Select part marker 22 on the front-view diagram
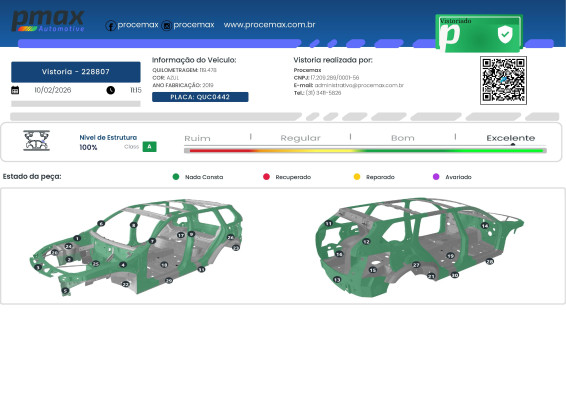The width and height of the screenshot is (566, 400). pyautogui.click(x=126, y=284)
